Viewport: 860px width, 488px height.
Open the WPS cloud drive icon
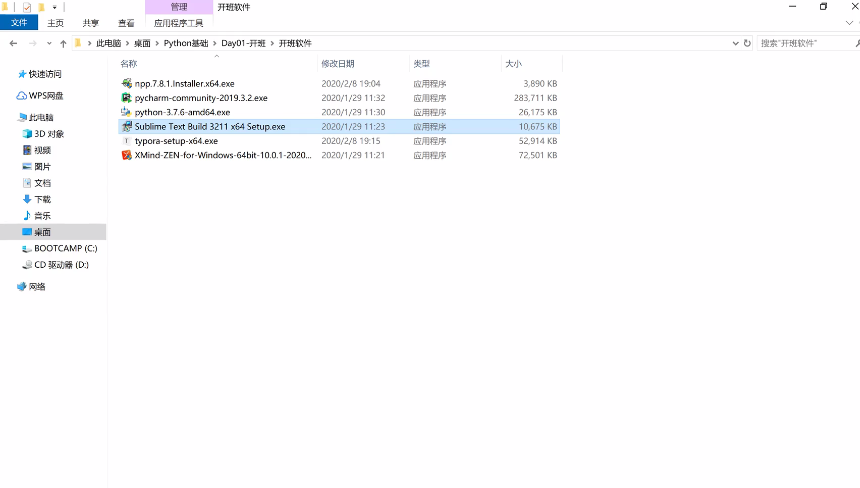point(21,95)
